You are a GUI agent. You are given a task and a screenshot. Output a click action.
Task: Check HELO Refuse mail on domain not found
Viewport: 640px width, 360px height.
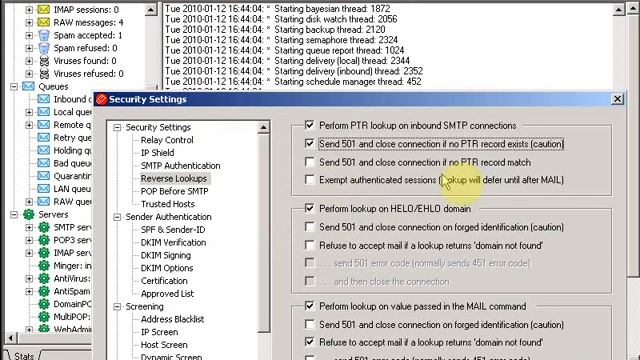point(310,245)
